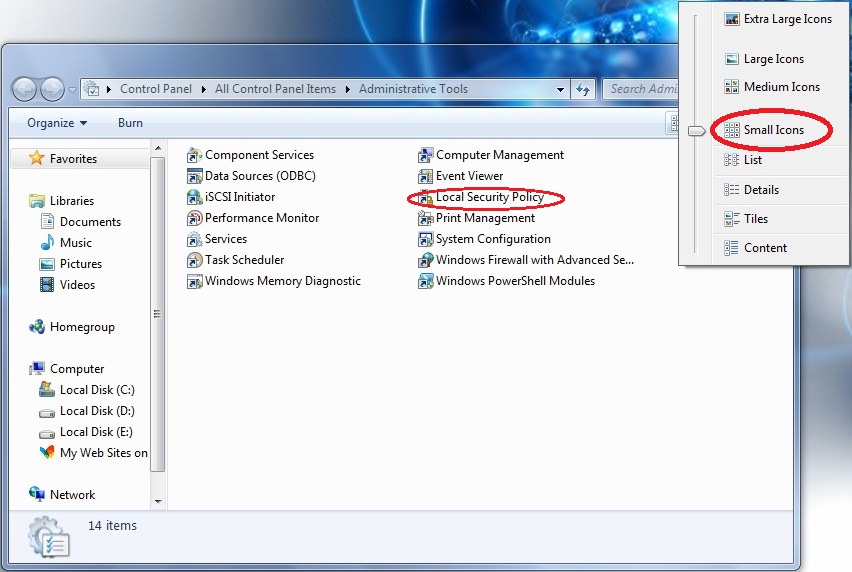
Task: Click navigation pane scrollbar down arrow
Action: pos(158,501)
